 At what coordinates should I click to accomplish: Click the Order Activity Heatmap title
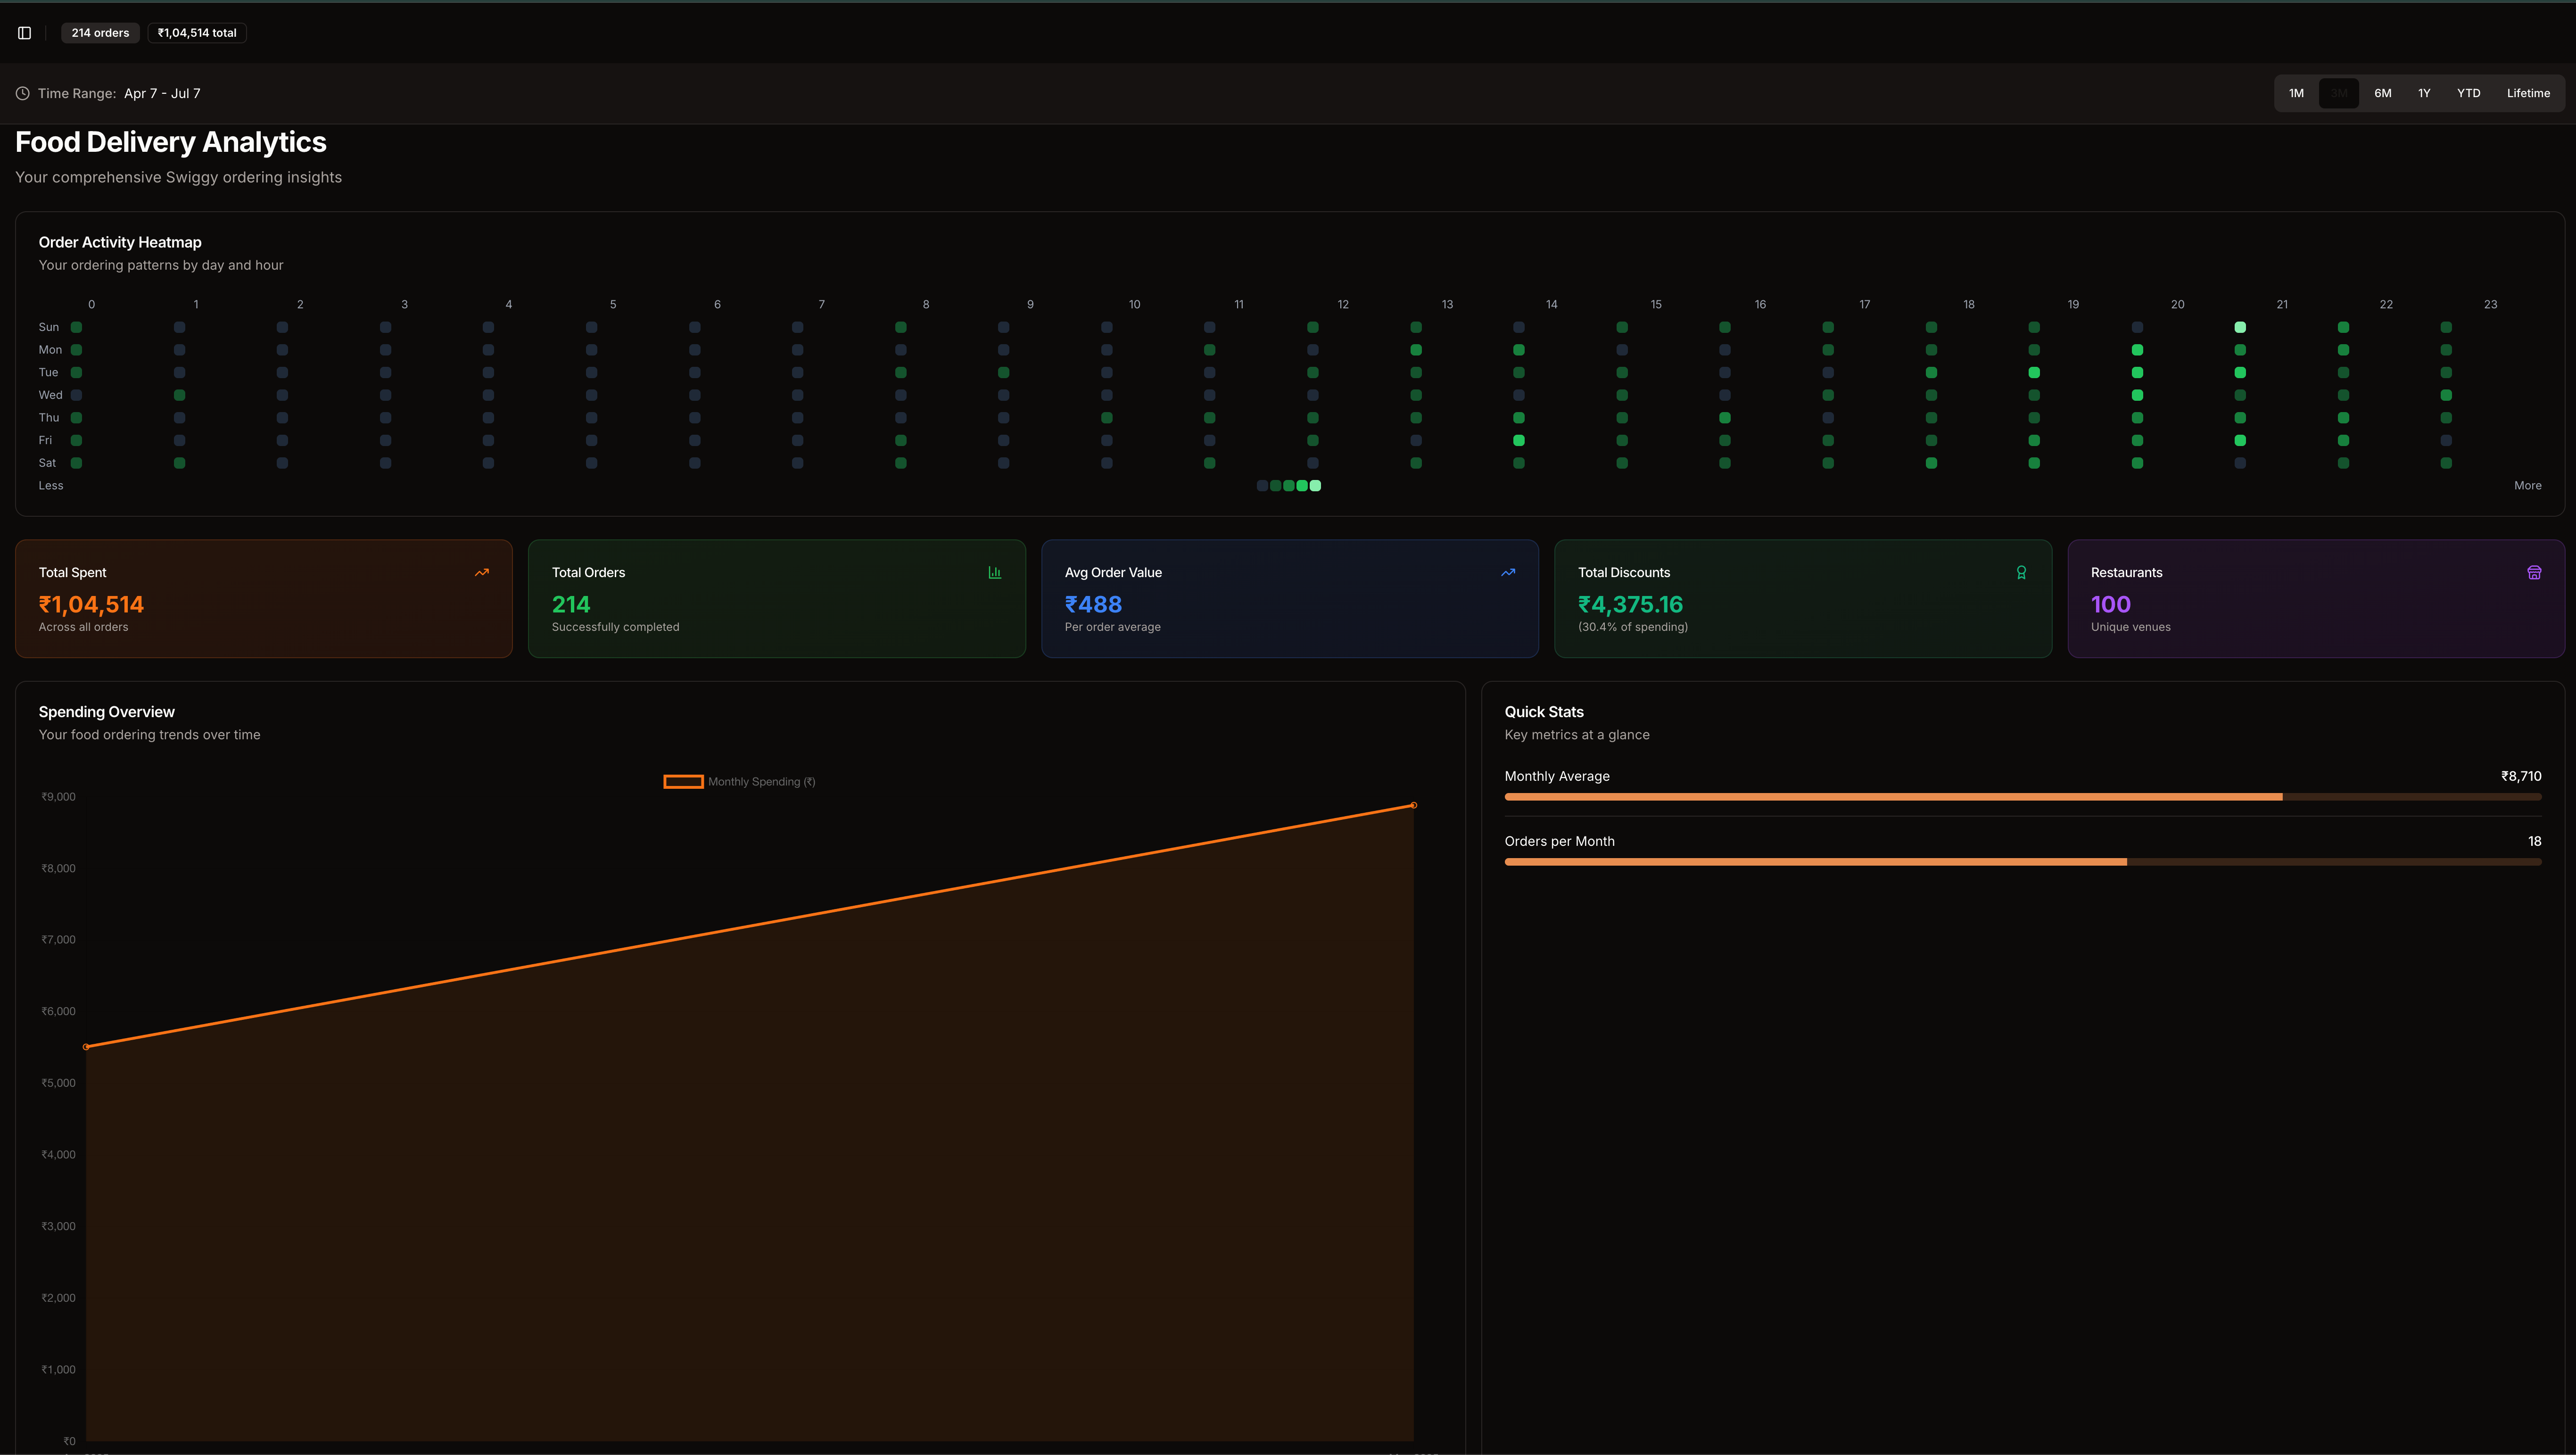tap(120, 242)
